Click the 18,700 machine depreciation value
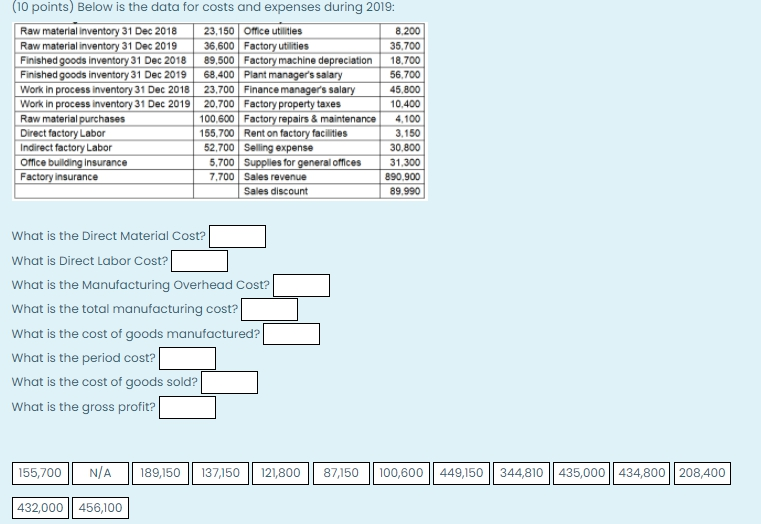This screenshot has width=761, height=524. point(405,60)
